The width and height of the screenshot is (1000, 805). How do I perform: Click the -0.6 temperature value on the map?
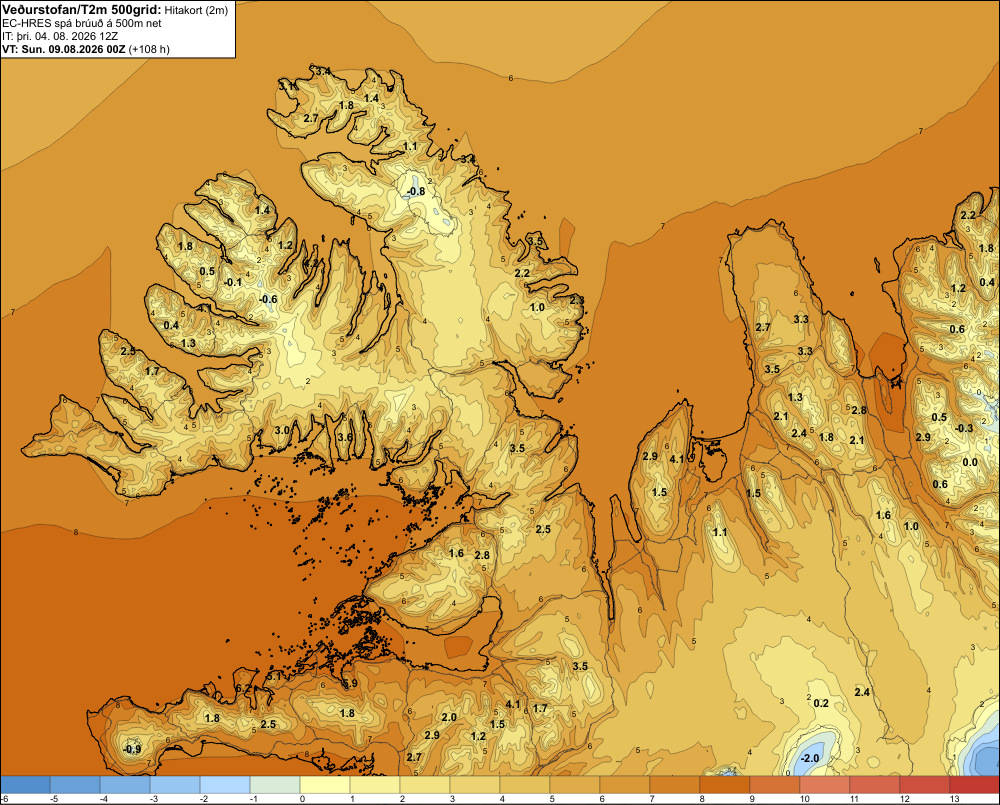point(268,299)
